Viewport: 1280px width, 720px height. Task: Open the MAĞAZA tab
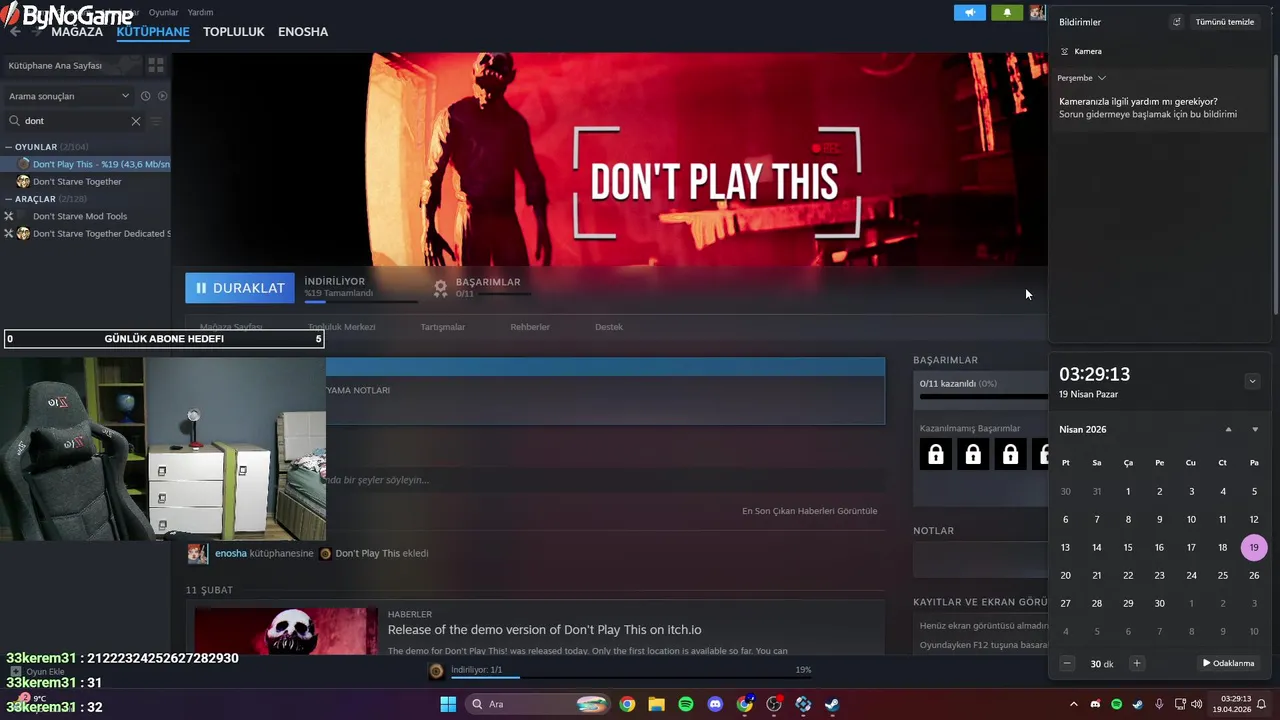pyautogui.click(x=77, y=32)
